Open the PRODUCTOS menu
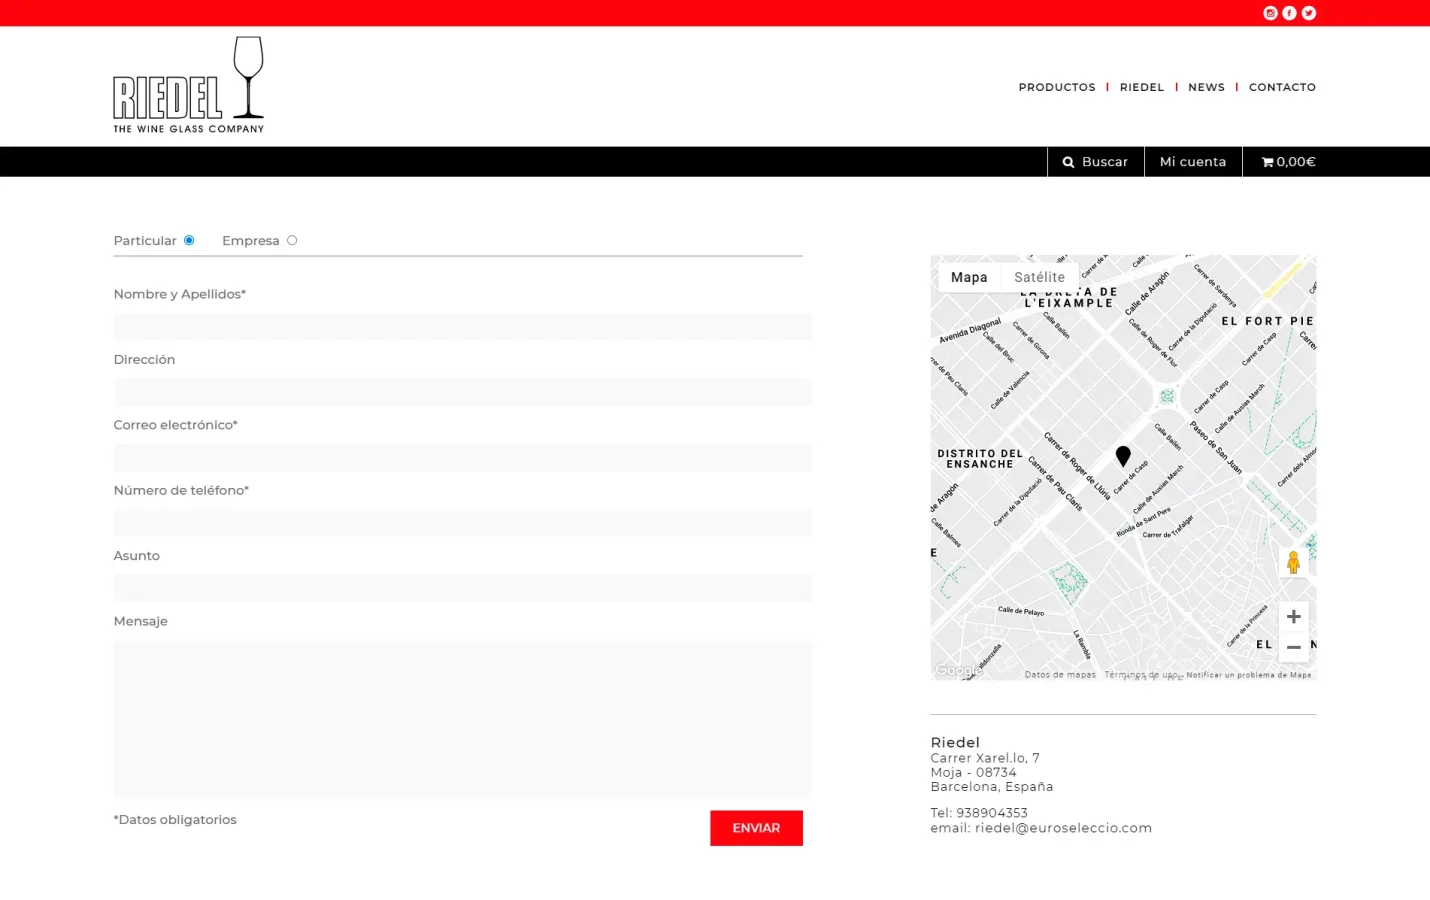 pyautogui.click(x=1056, y=87)
